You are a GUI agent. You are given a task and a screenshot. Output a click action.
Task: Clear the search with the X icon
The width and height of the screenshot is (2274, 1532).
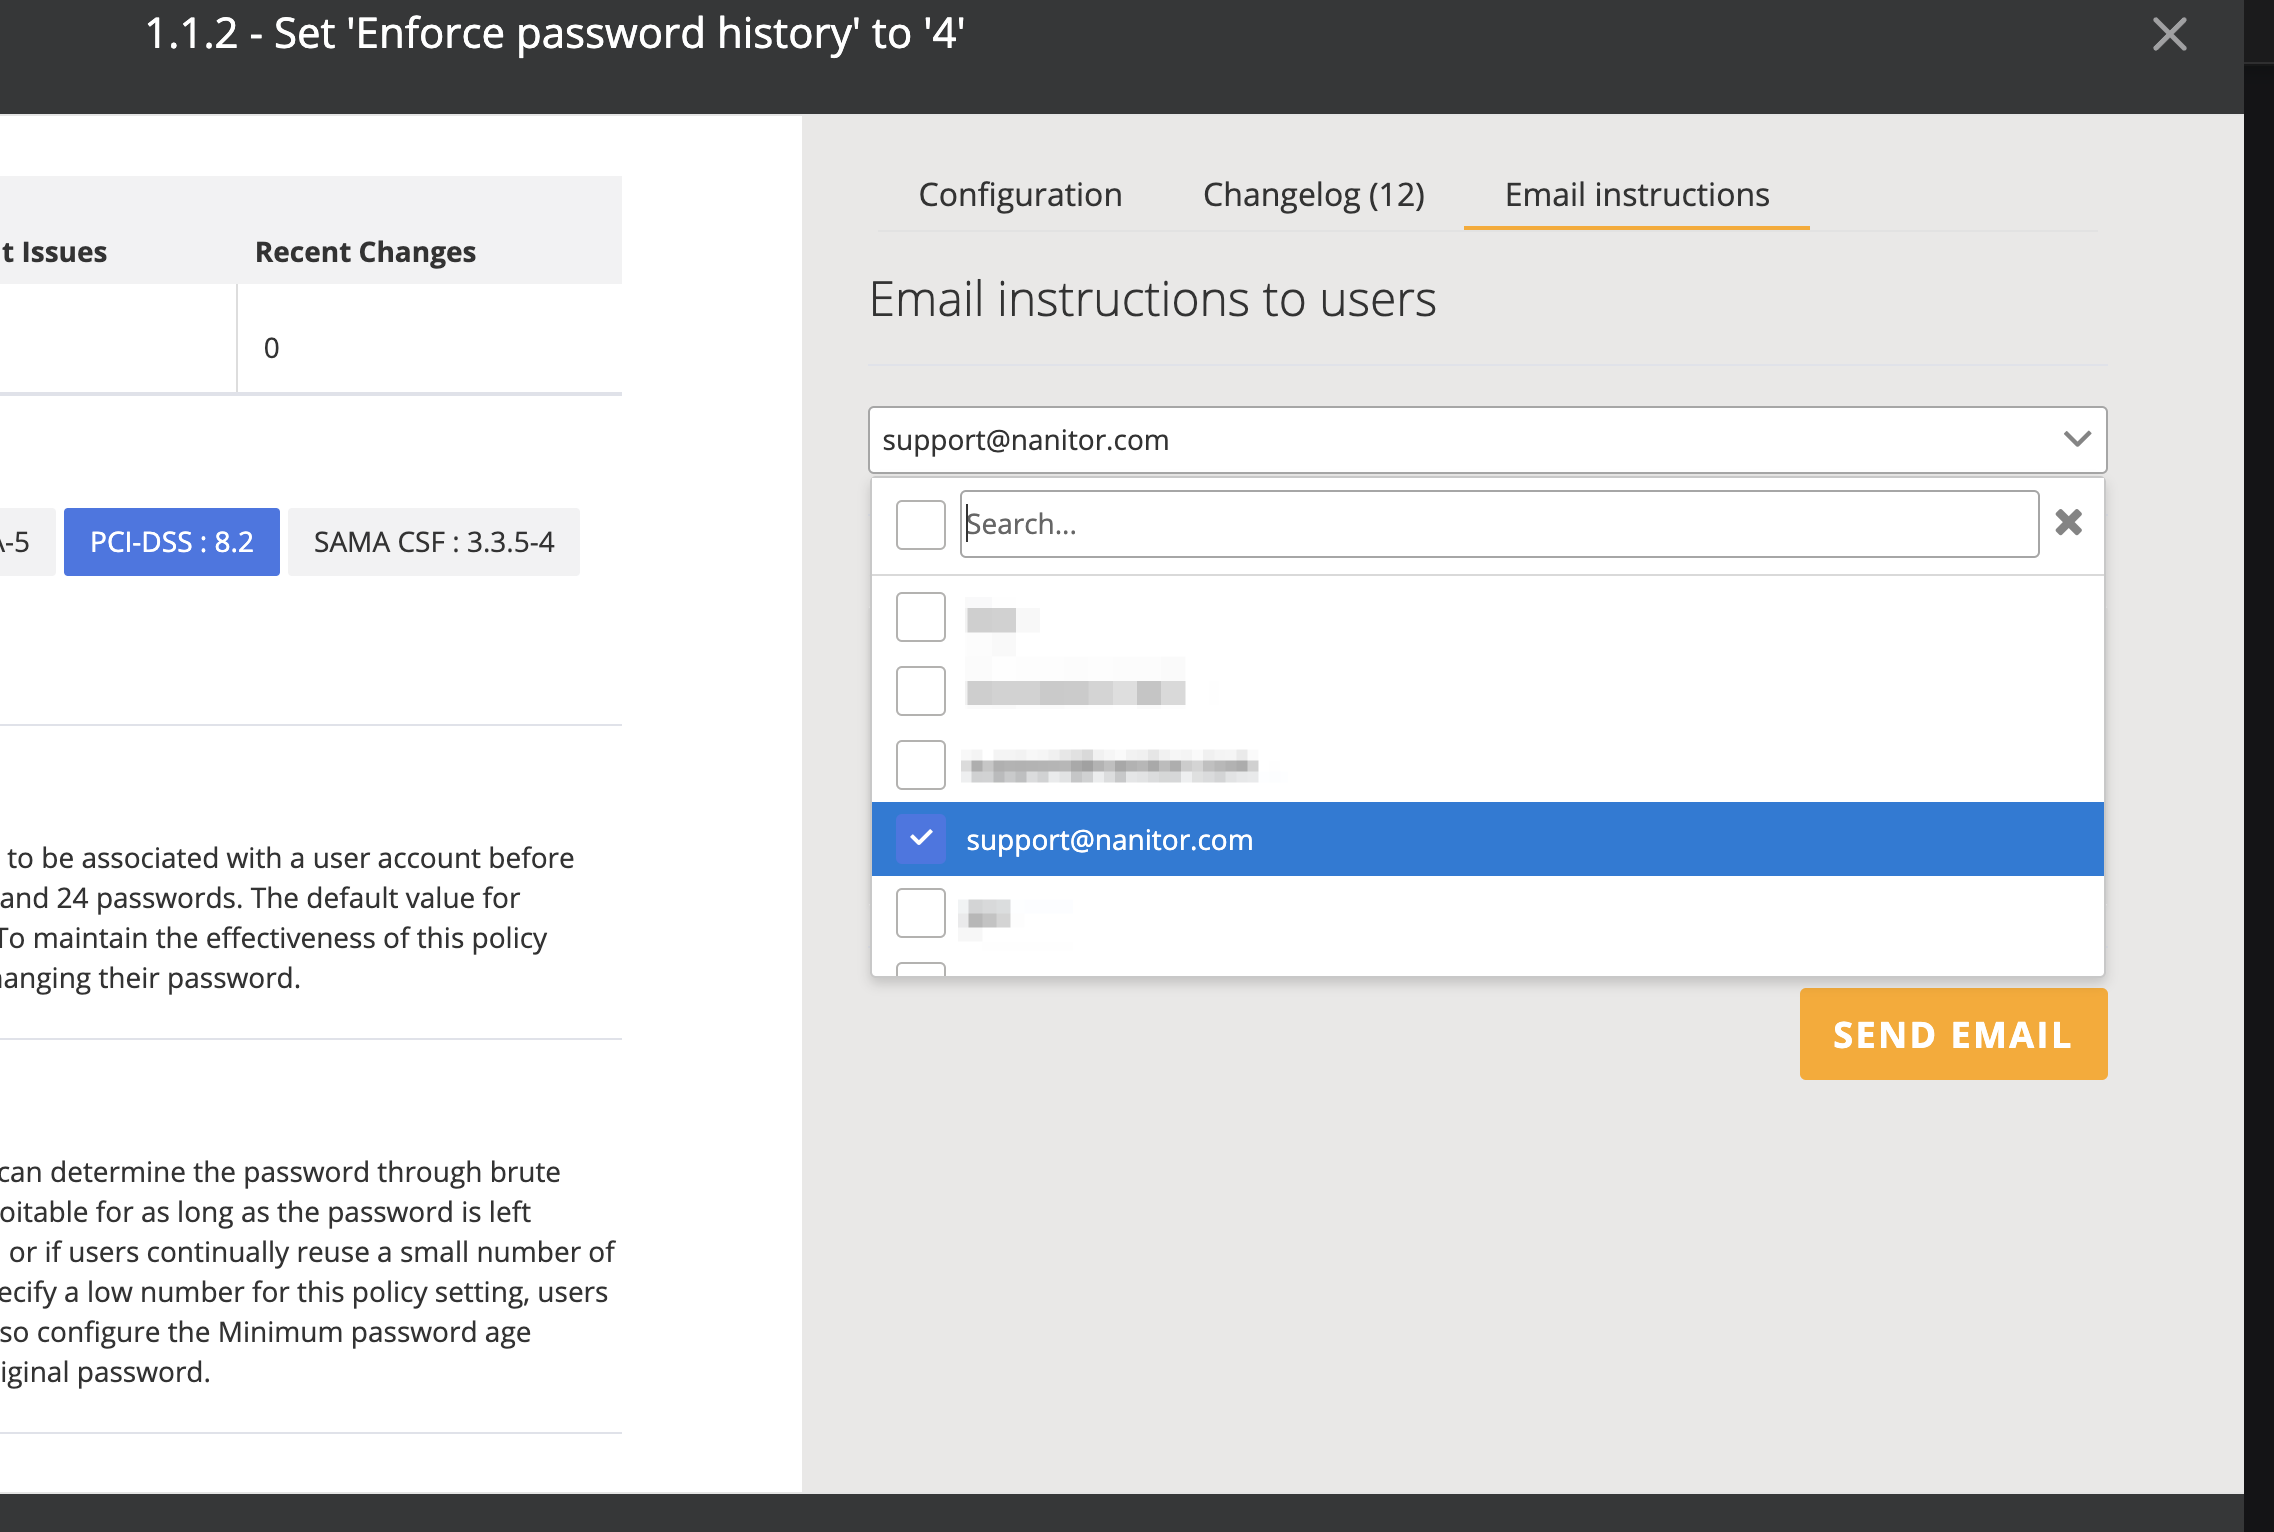(2068, 523)
